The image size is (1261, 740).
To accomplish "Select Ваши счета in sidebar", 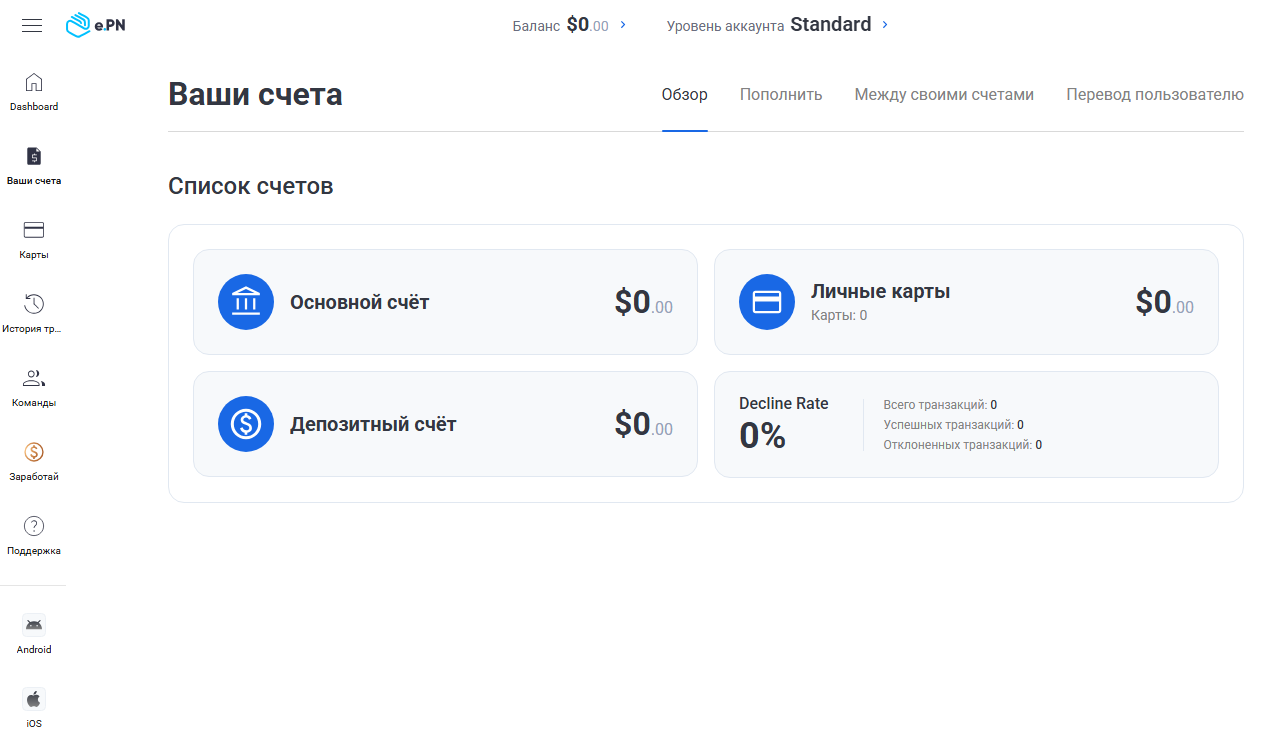I will click(34, 166).
